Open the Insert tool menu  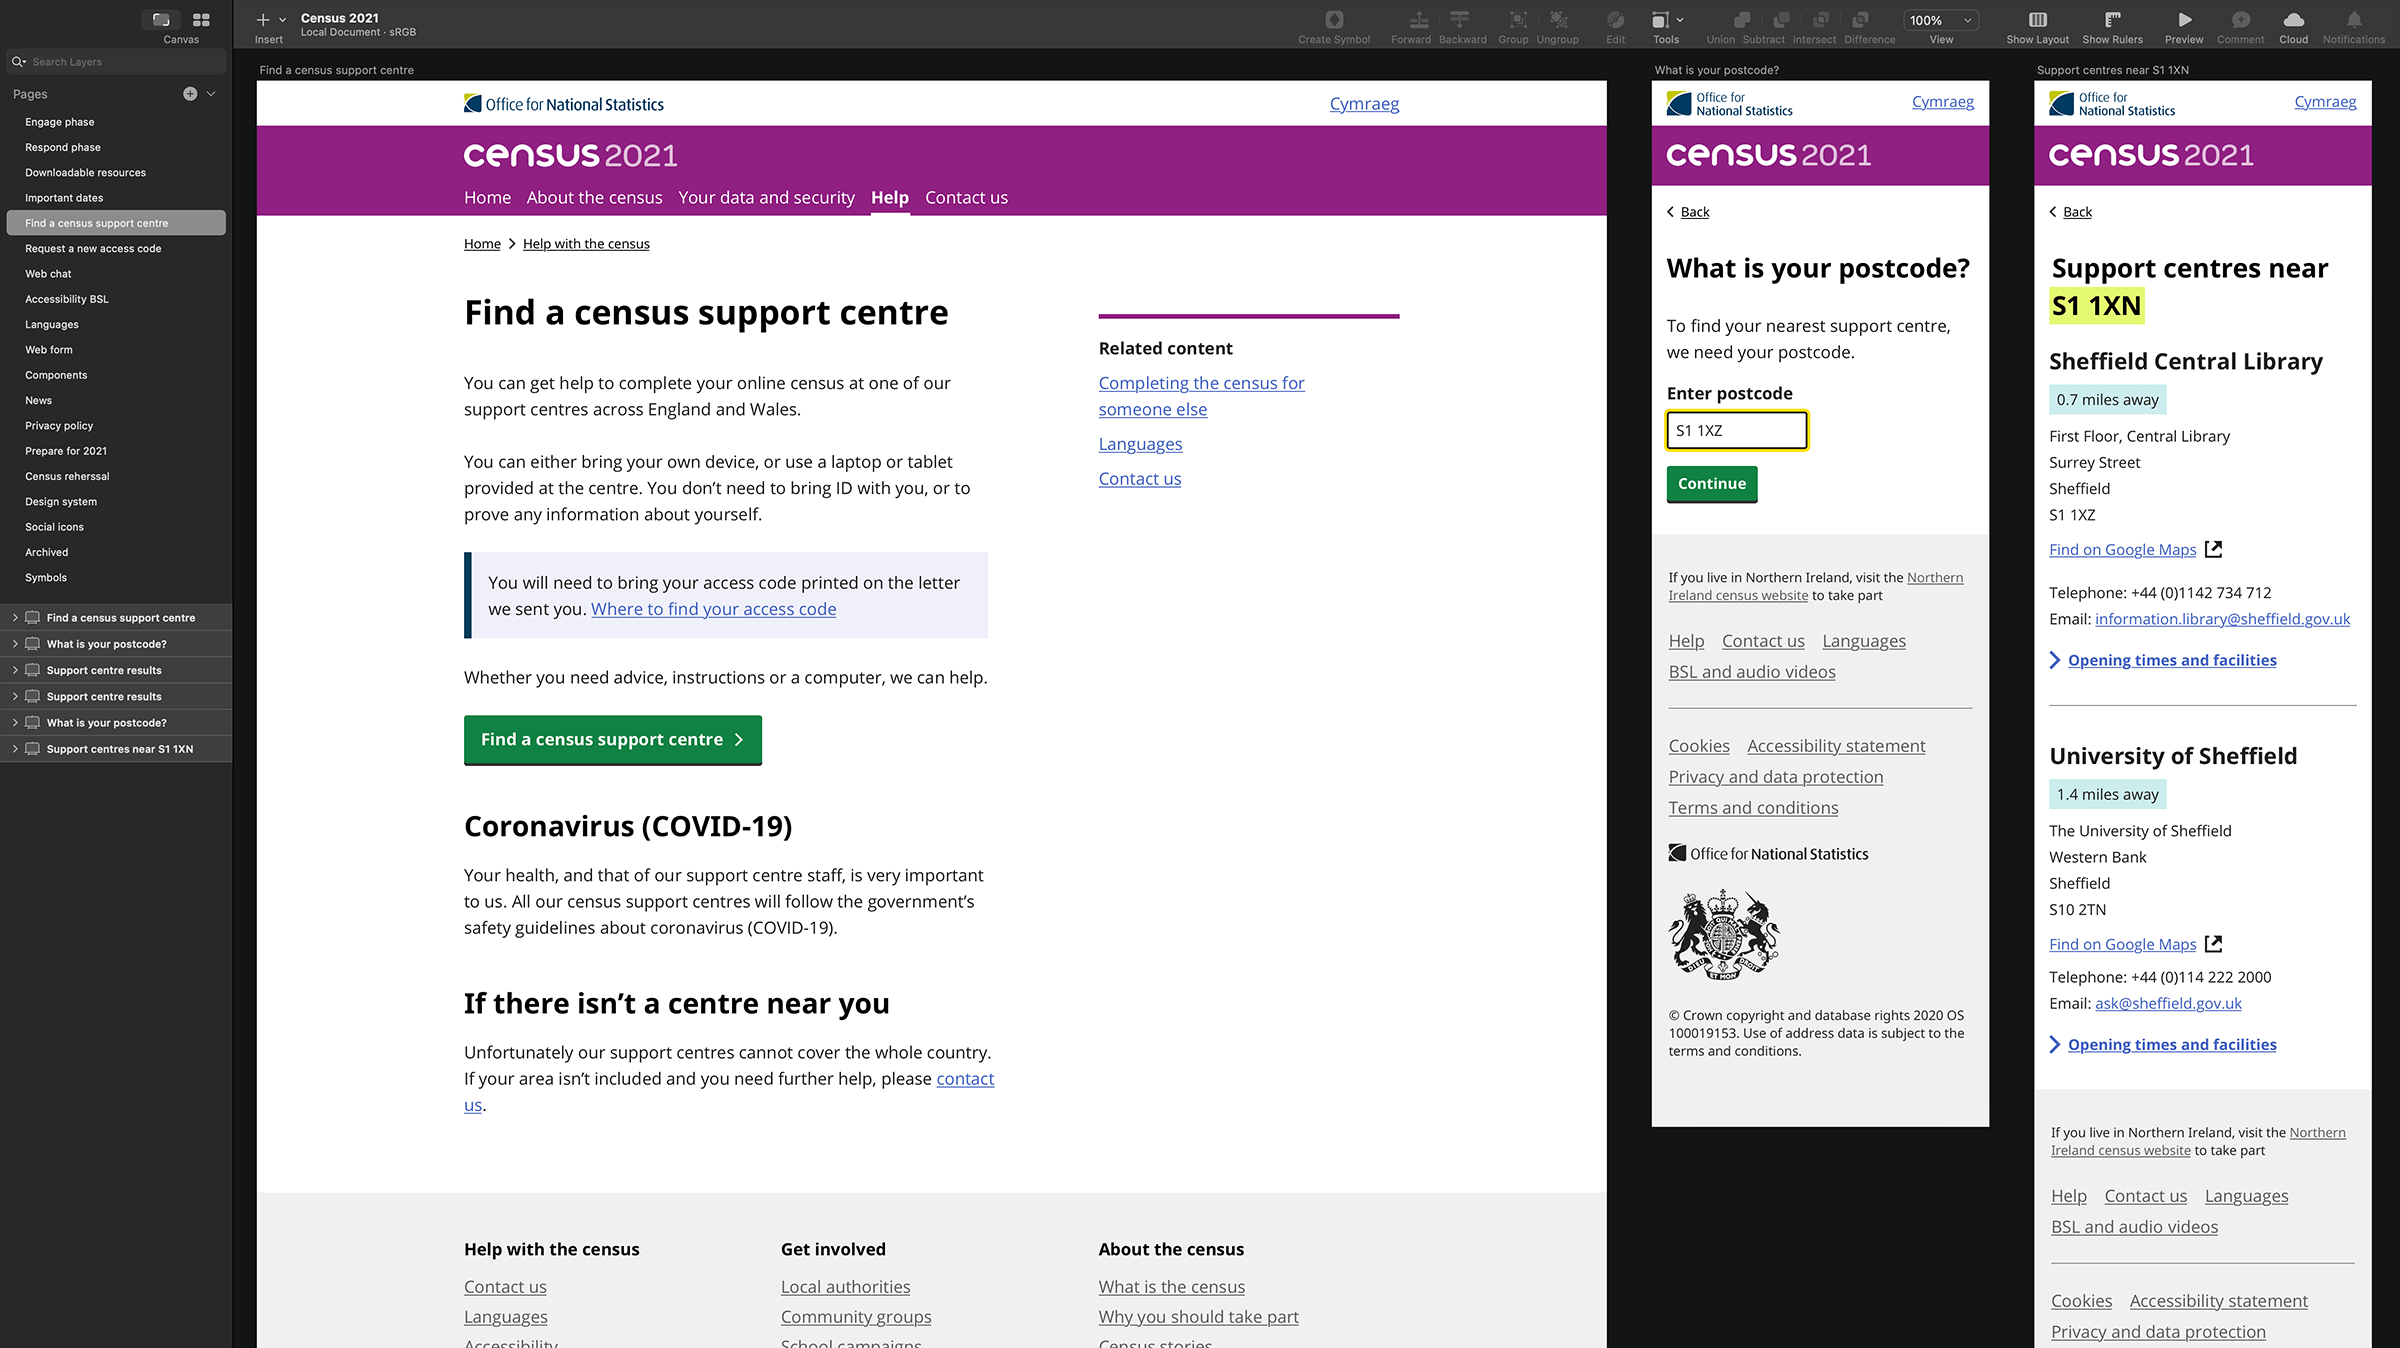click(x=269, y=20)
